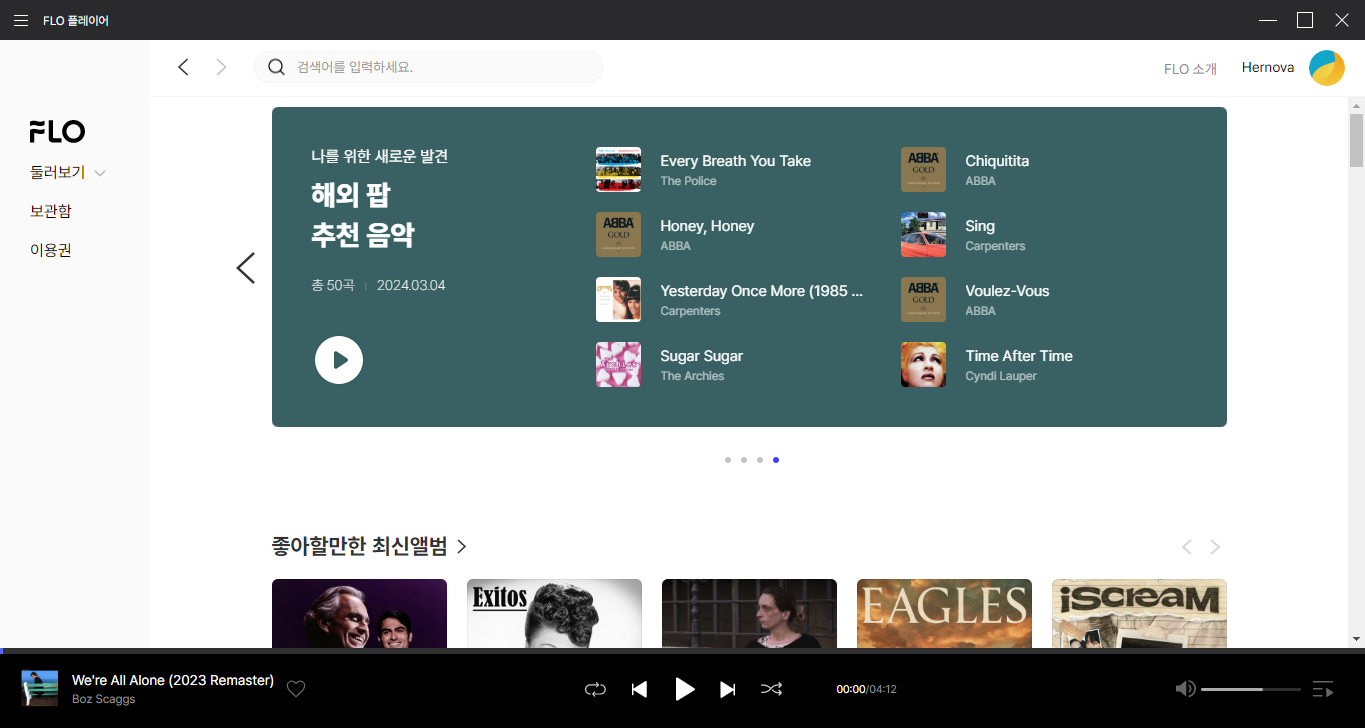Open the Exitos album thumbnail
The height and width of the screenshot is (728, 1365).
point(554,613)
